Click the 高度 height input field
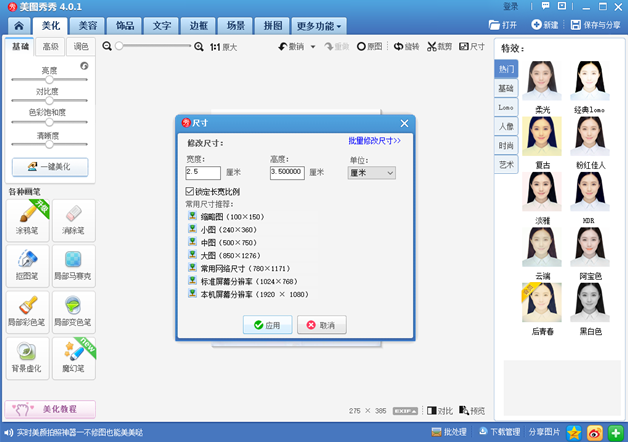 click(x=287, y=173)
